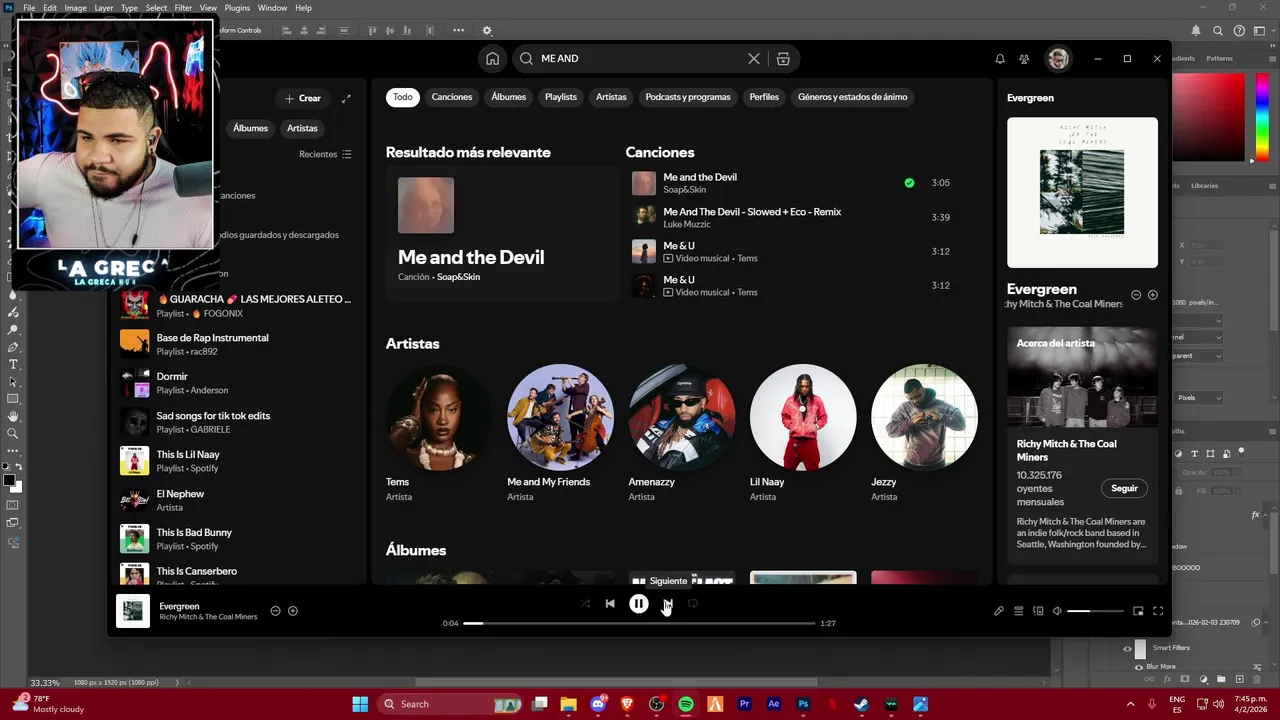
Task: Open Steam from the Windows taskbar
Action: pyautogui.click(x=862, y=704)
